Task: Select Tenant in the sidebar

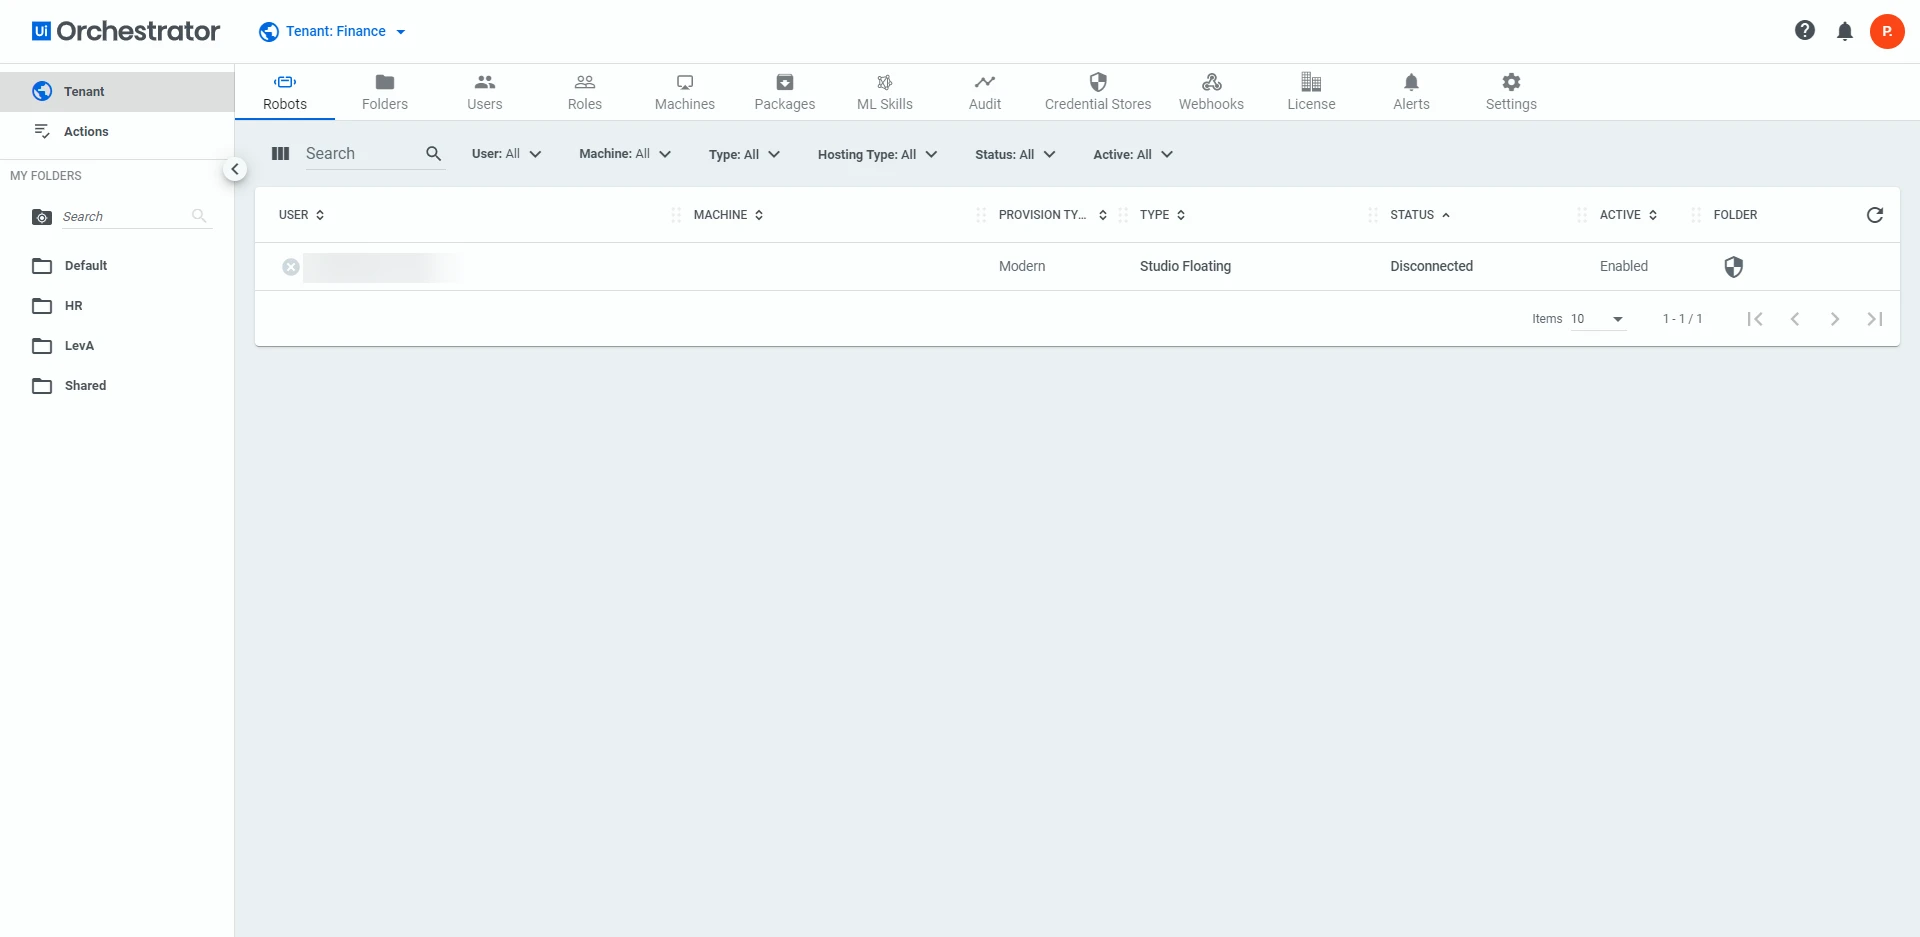Action: (x=117, y=91)
